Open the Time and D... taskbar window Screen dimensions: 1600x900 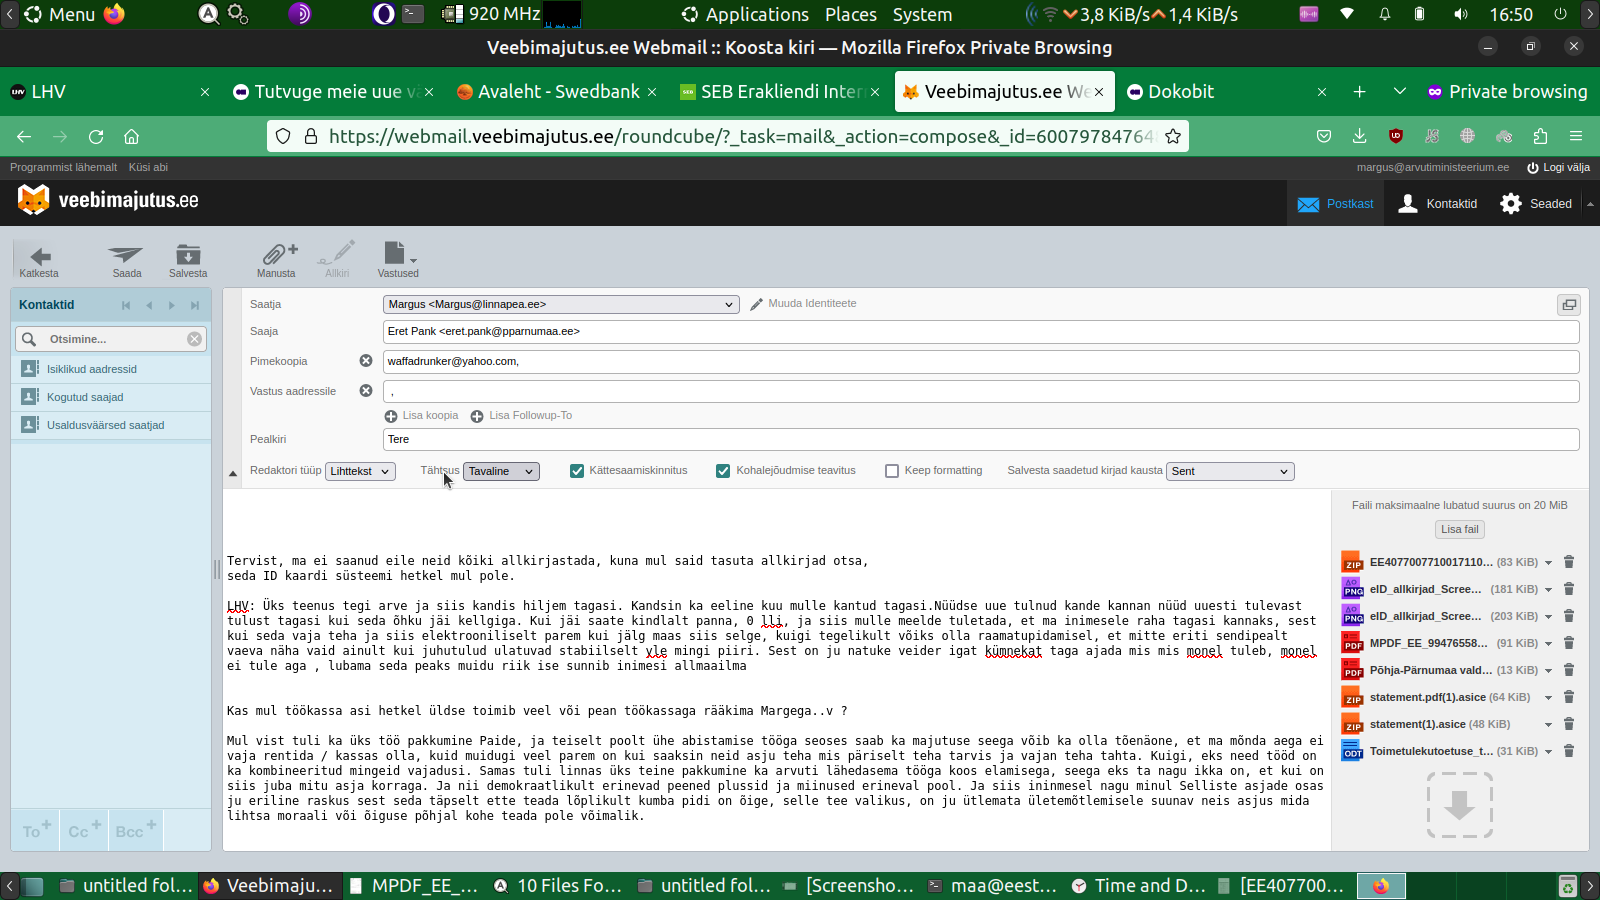(1138, 885)
